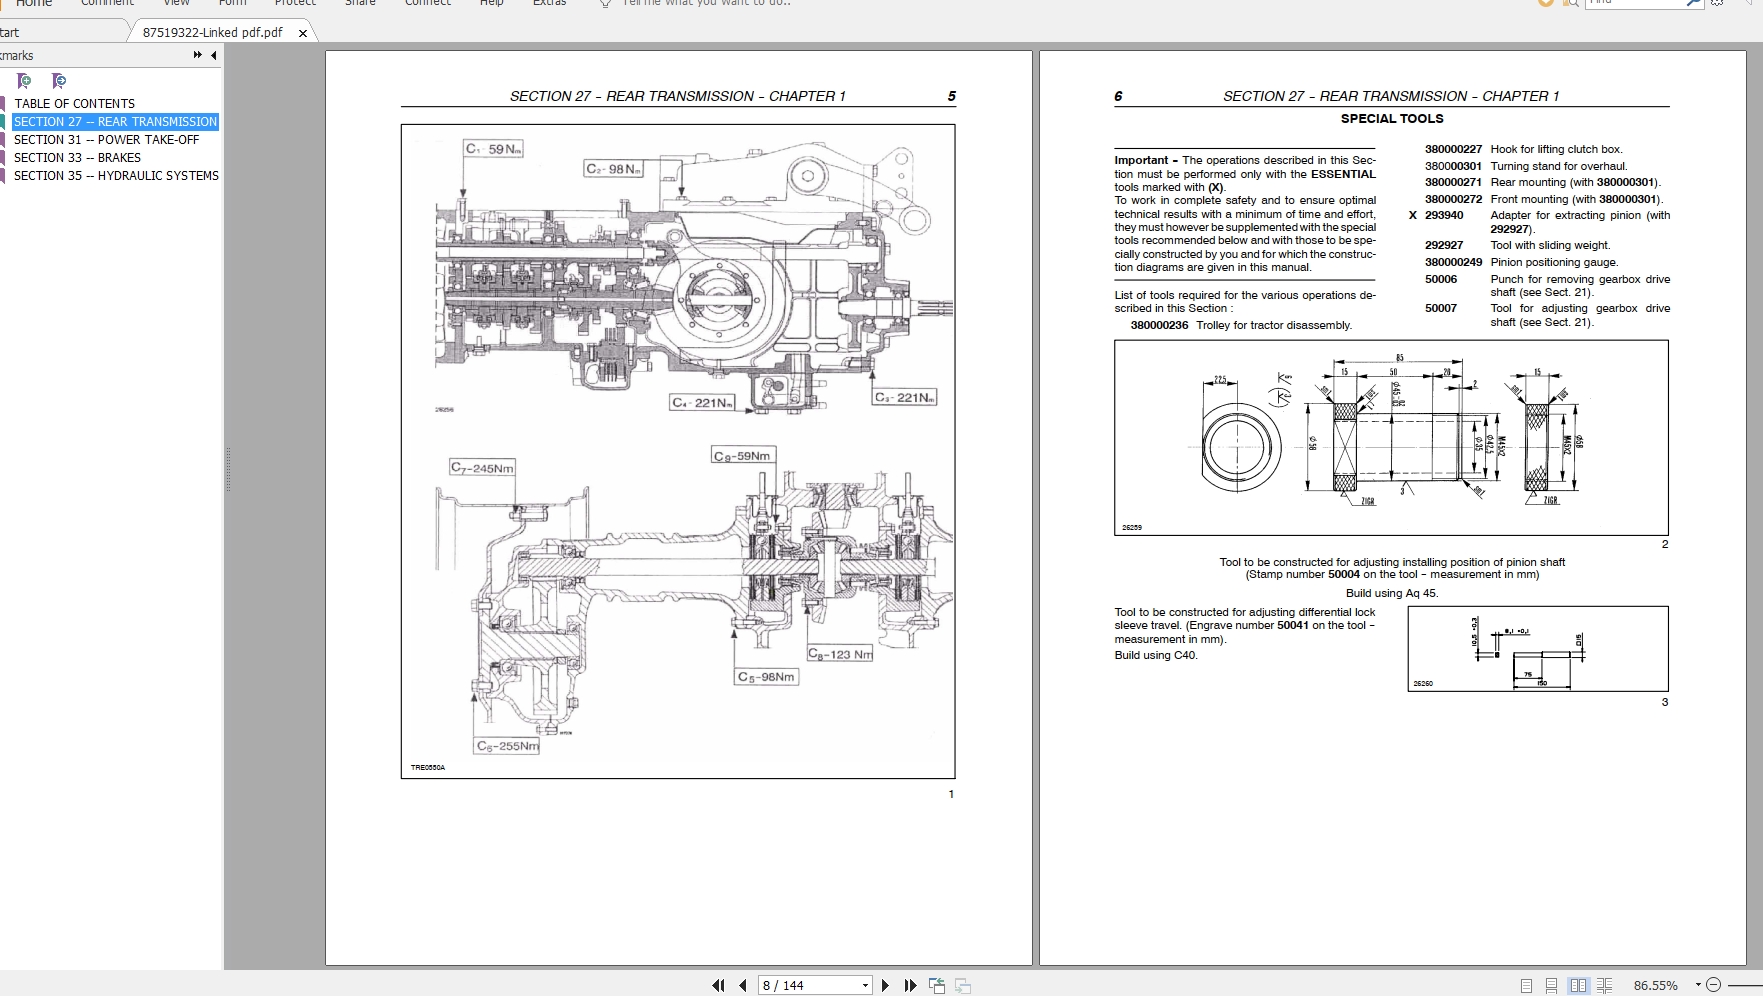The image size is (1763, 996).
Task: Enable continuous page scrolling view
Action: click(x=1551, y=985)
